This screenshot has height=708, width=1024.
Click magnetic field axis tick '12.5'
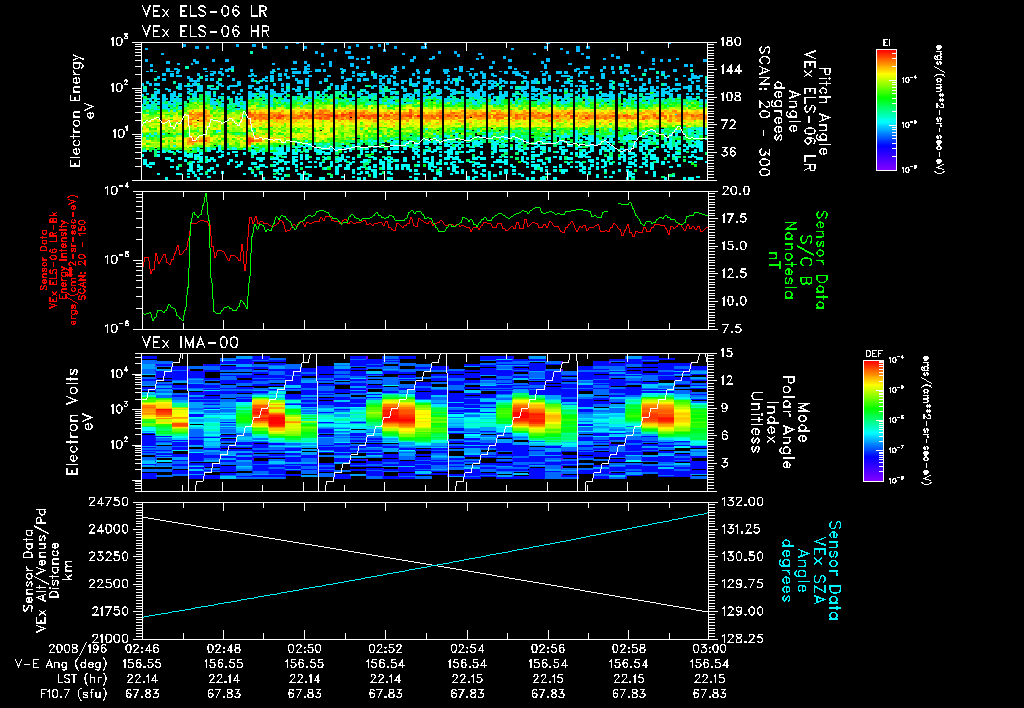pyautogui.click(x=734, y=274)
